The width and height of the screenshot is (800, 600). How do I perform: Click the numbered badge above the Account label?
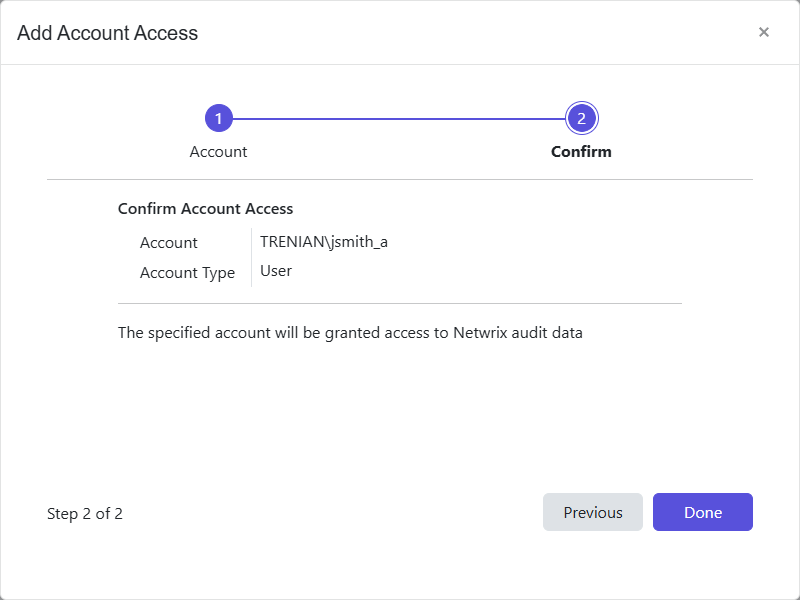tap(218, 117)
